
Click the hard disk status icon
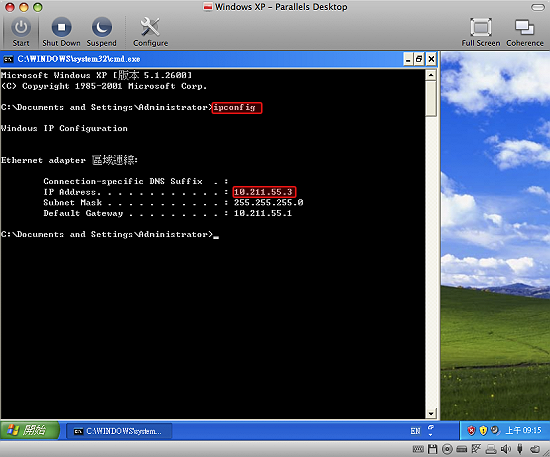click(x=461, y=449)
